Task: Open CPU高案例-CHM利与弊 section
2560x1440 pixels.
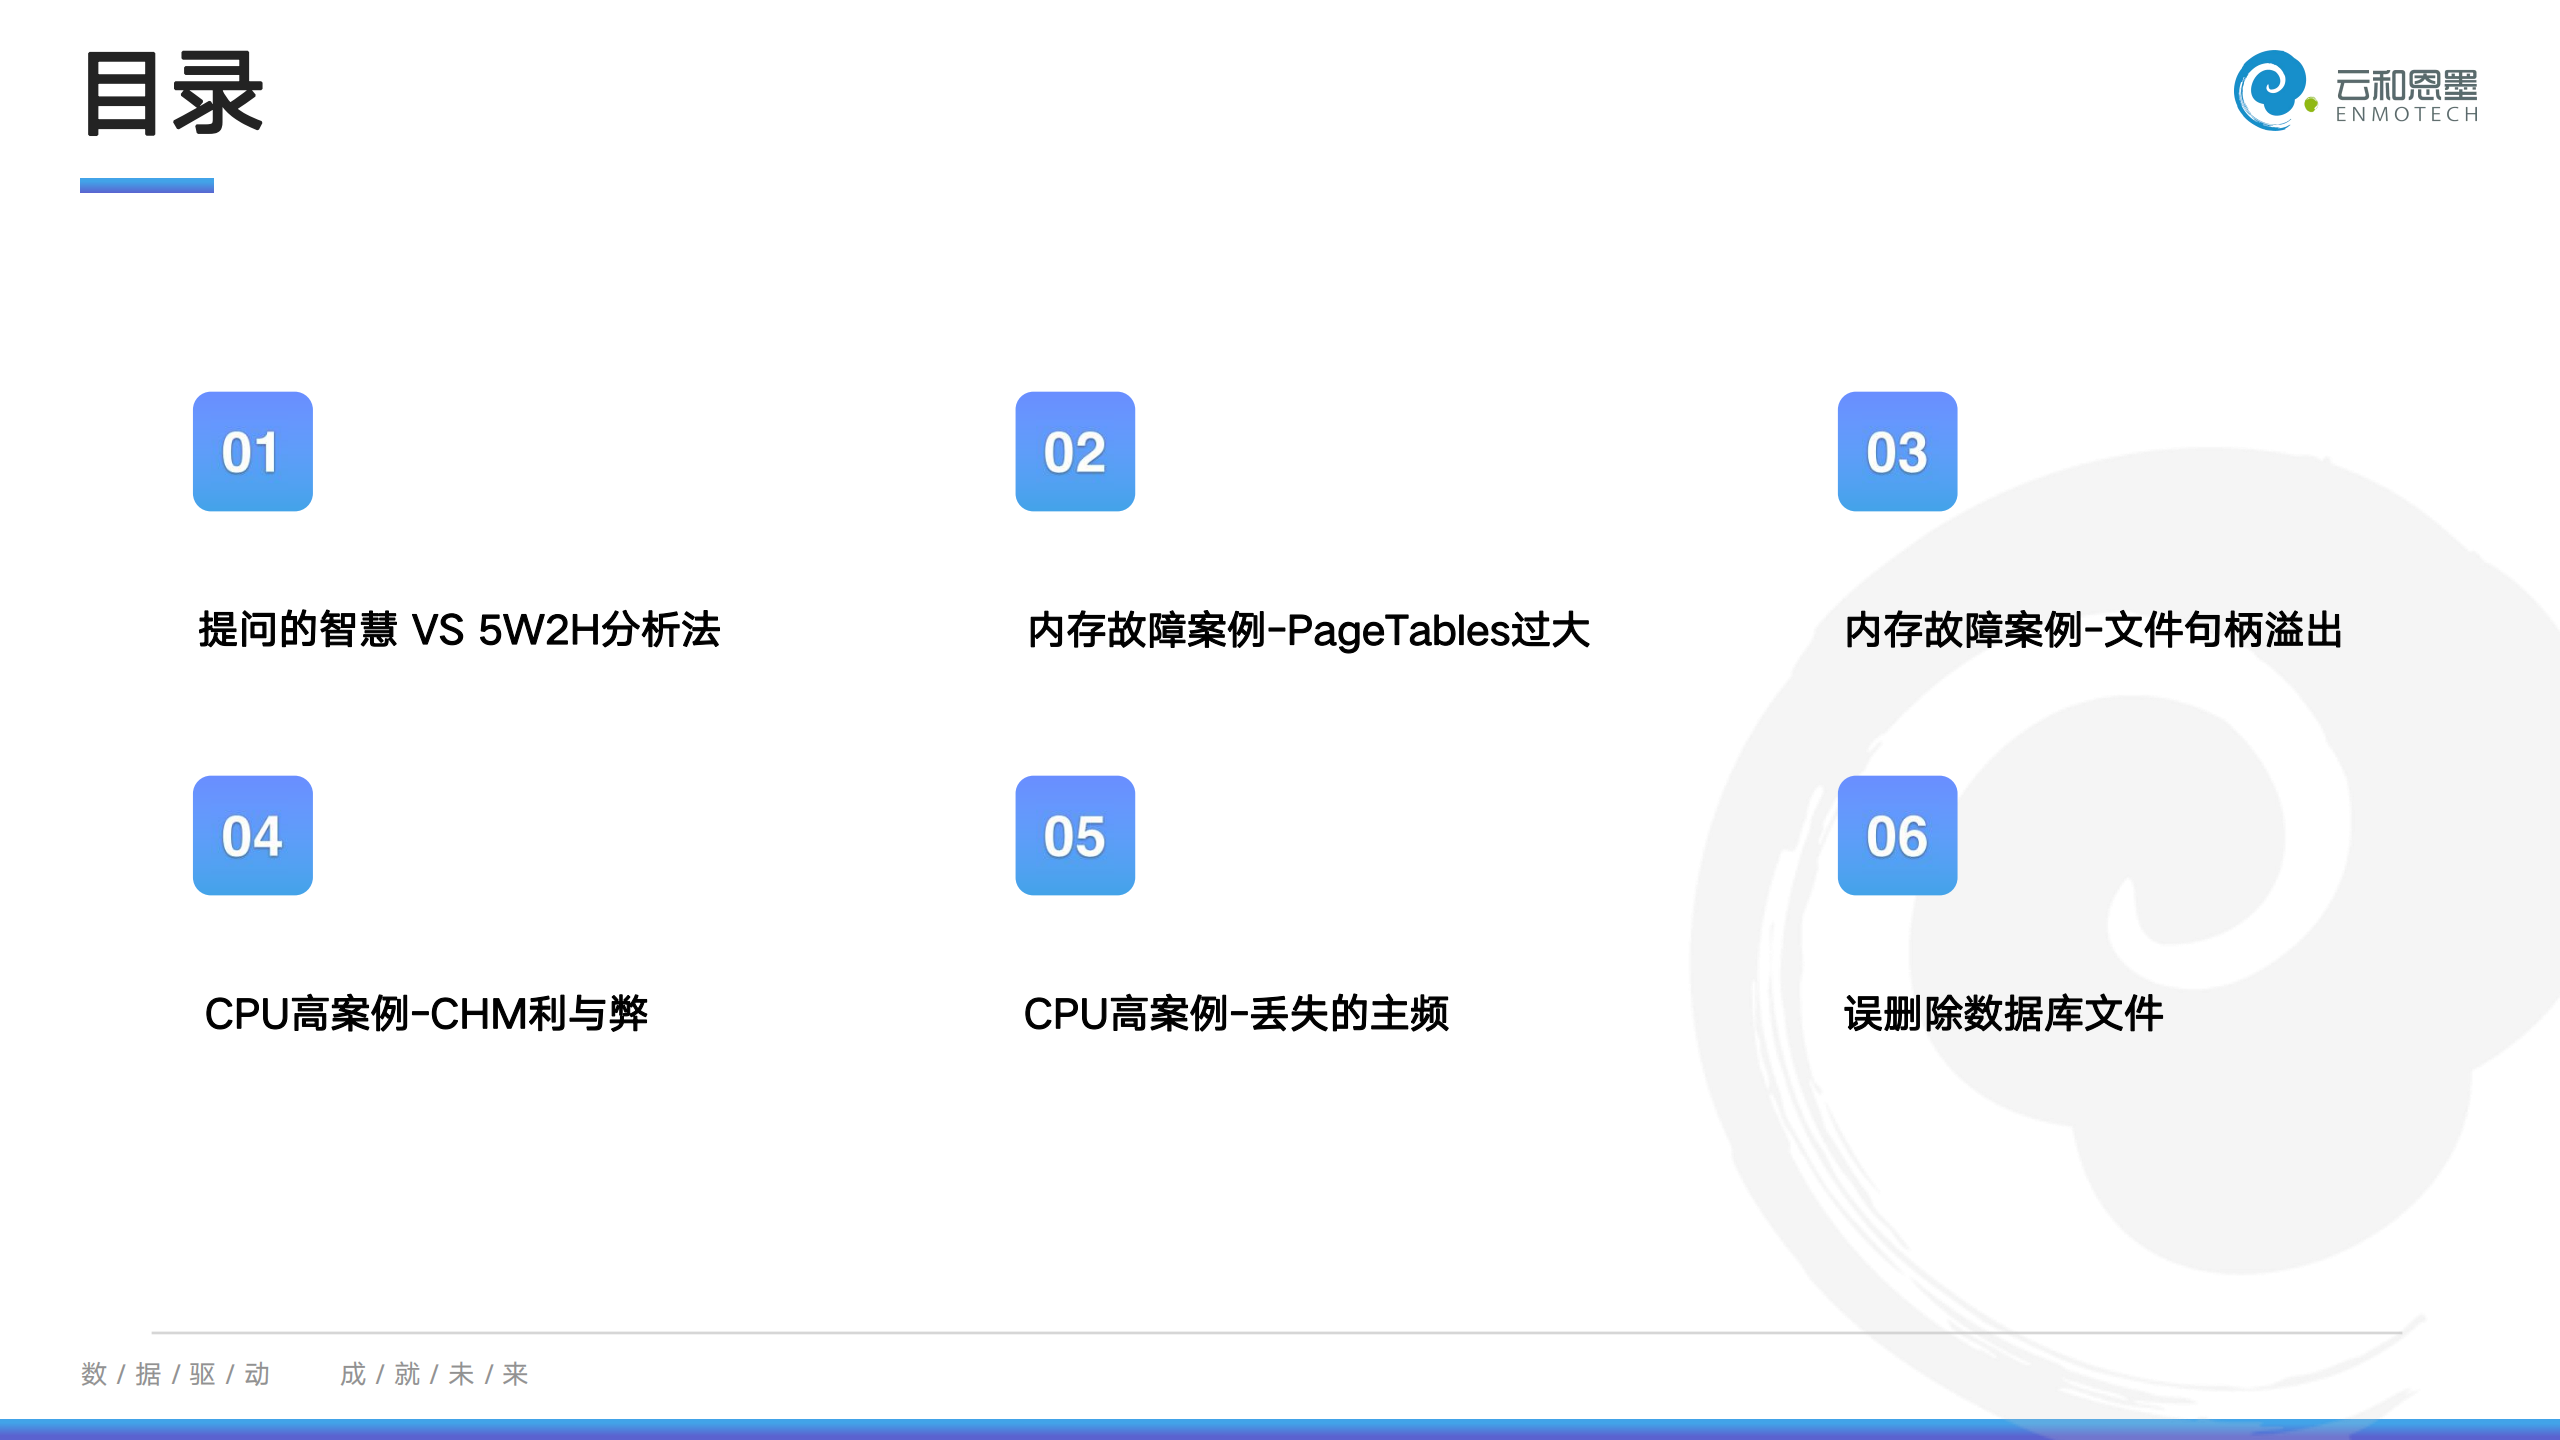Action: click(x=426, y=1014)
